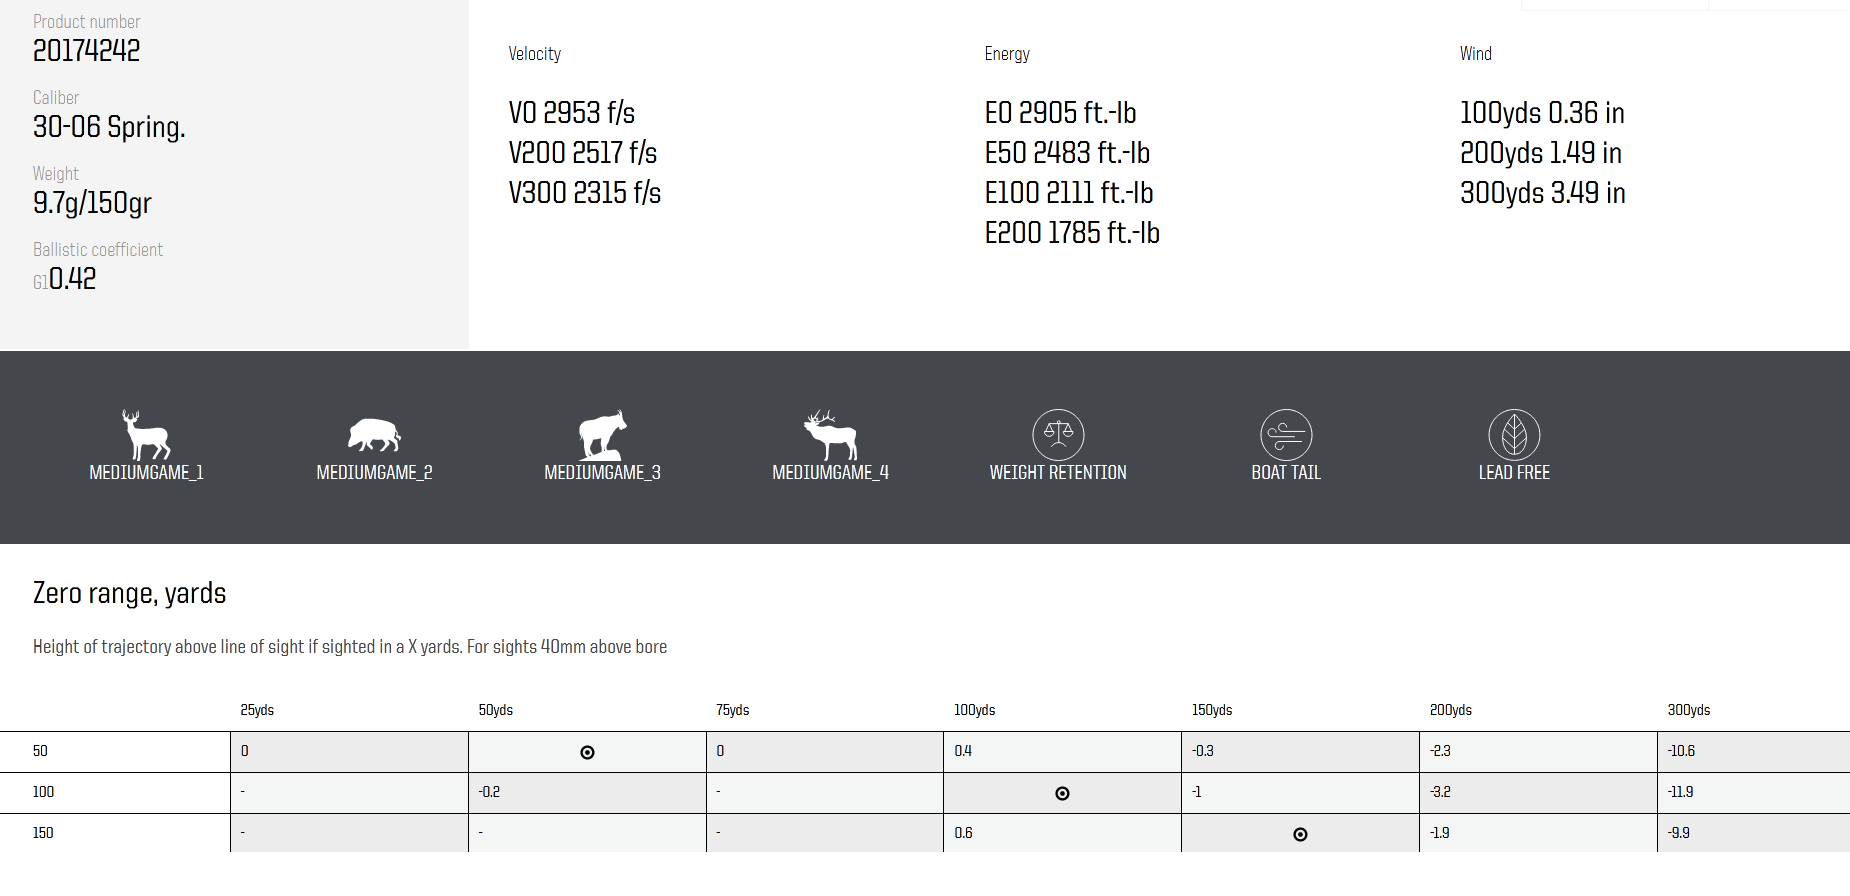Select the 0.42 ballistic coefficient value

pos(72,279)
